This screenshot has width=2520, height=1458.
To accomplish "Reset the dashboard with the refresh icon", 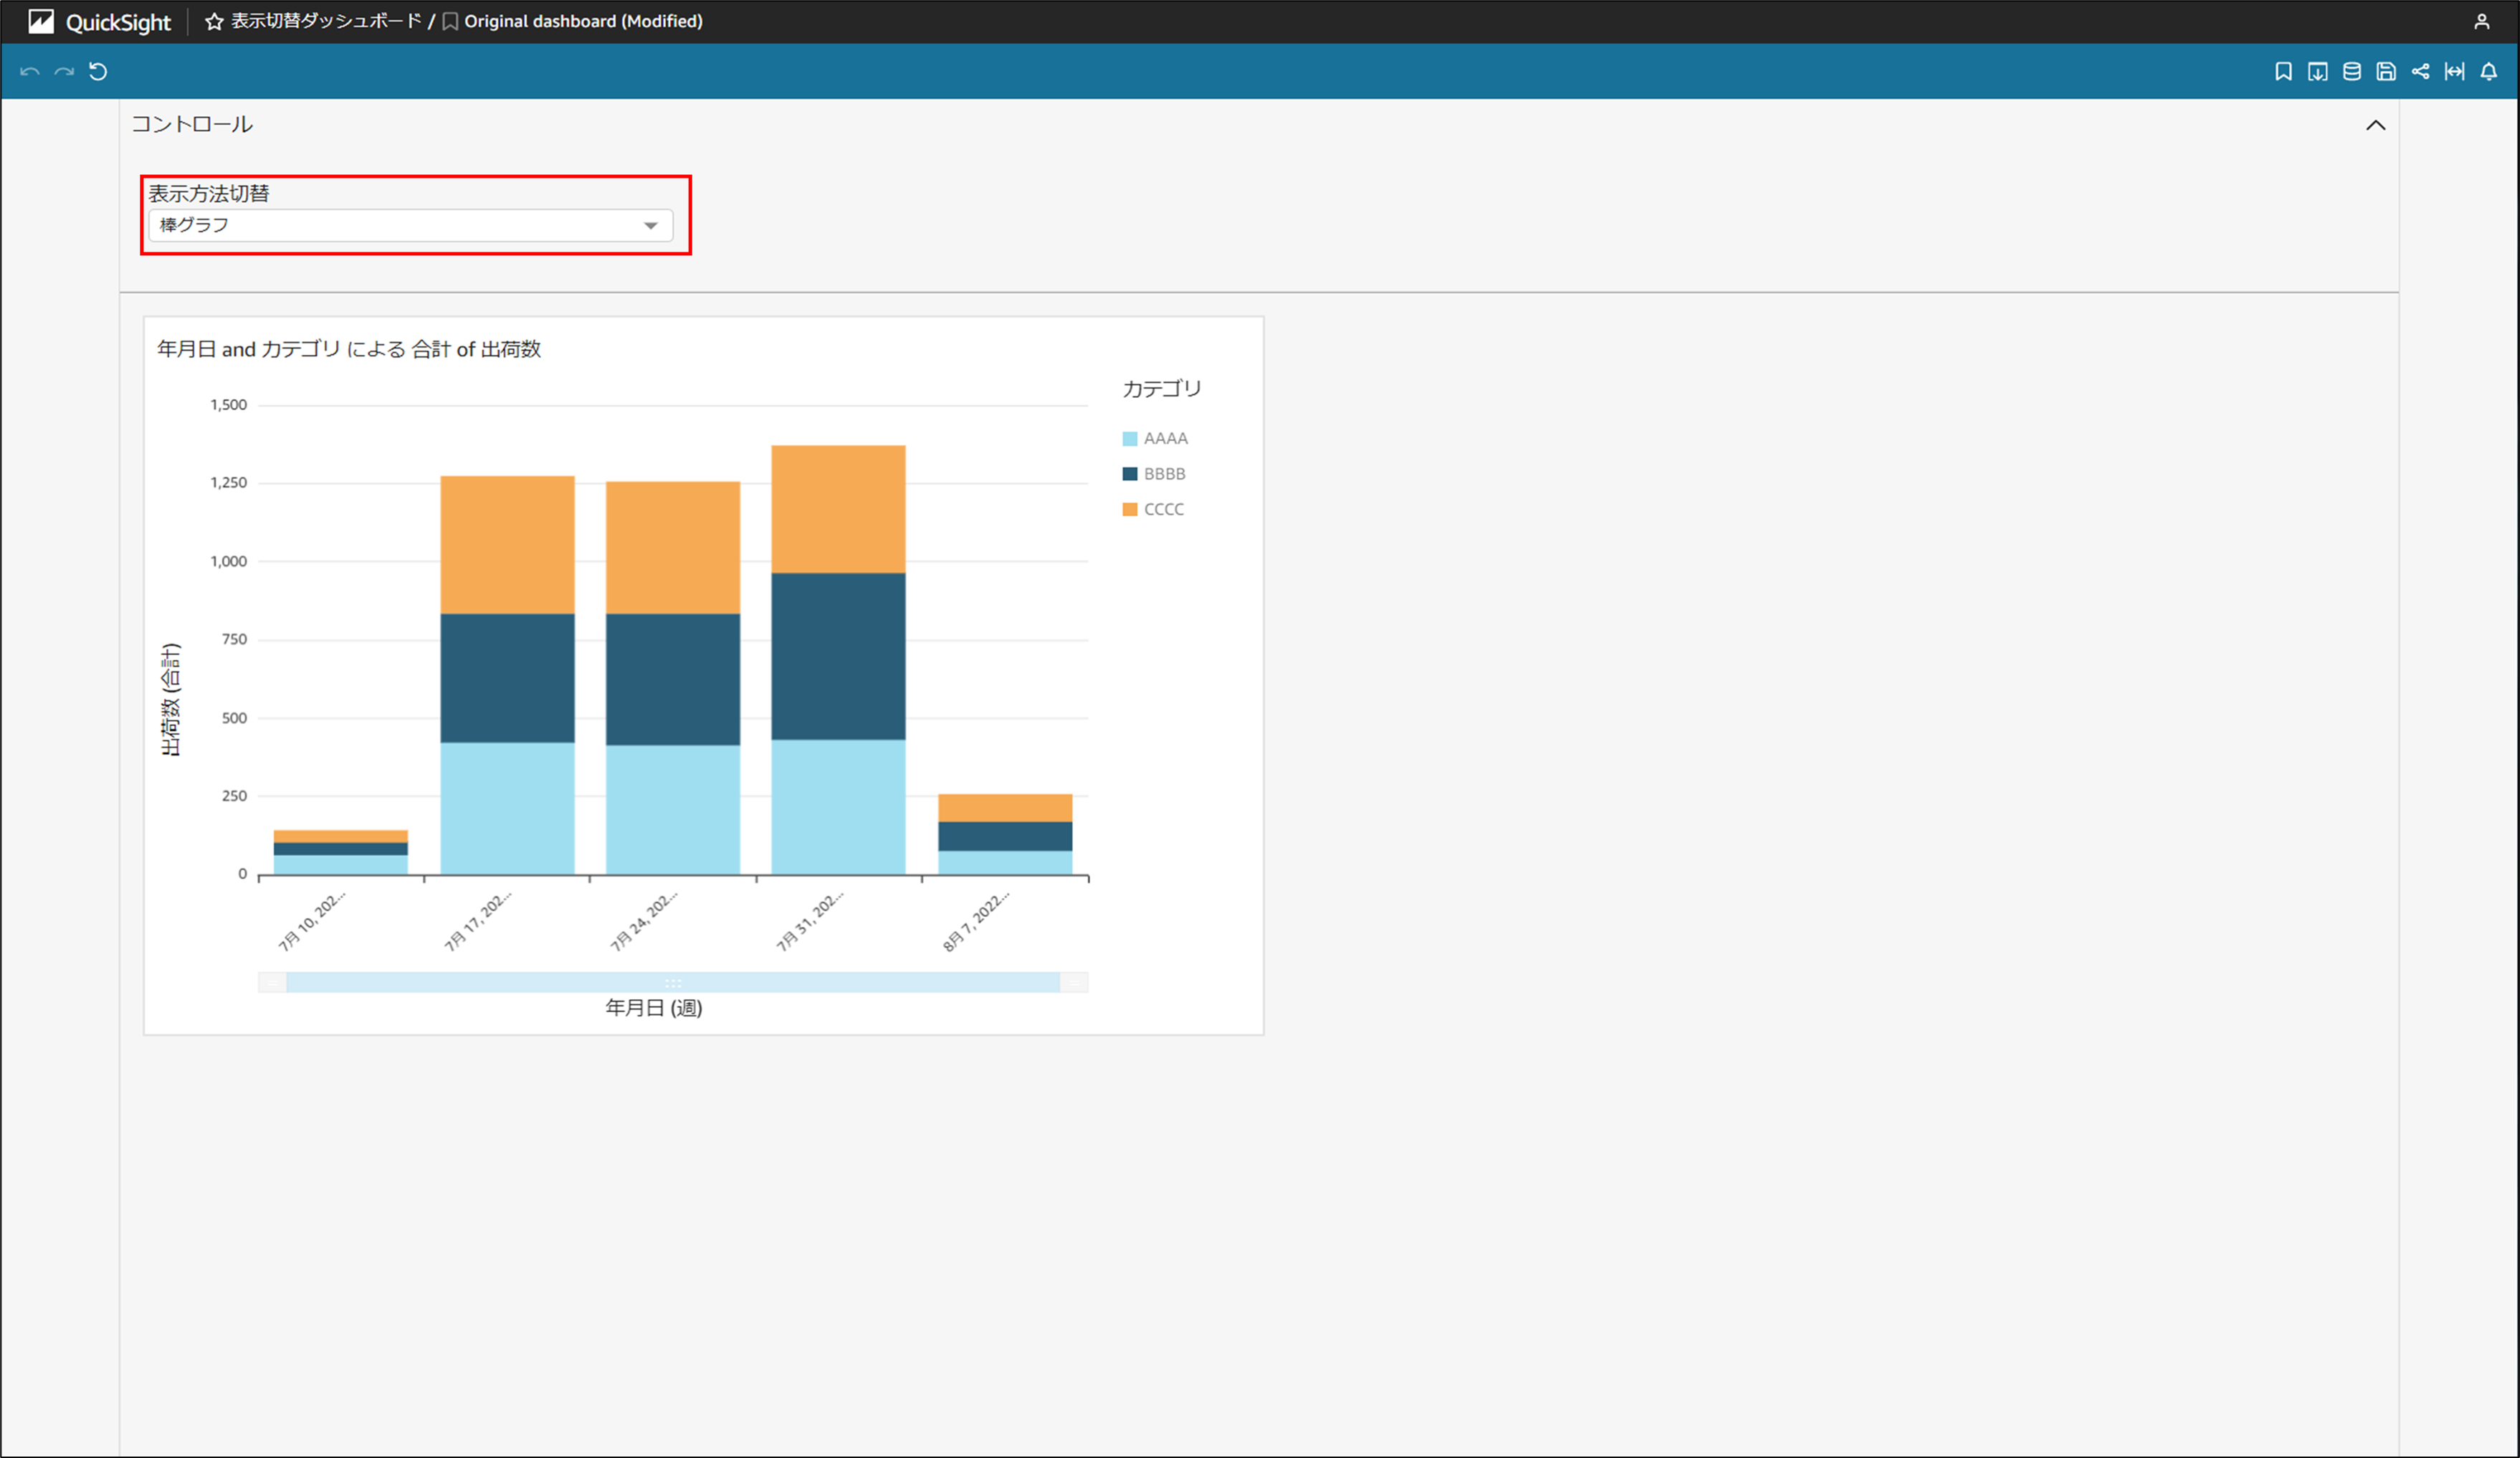I will coord(97,71).
